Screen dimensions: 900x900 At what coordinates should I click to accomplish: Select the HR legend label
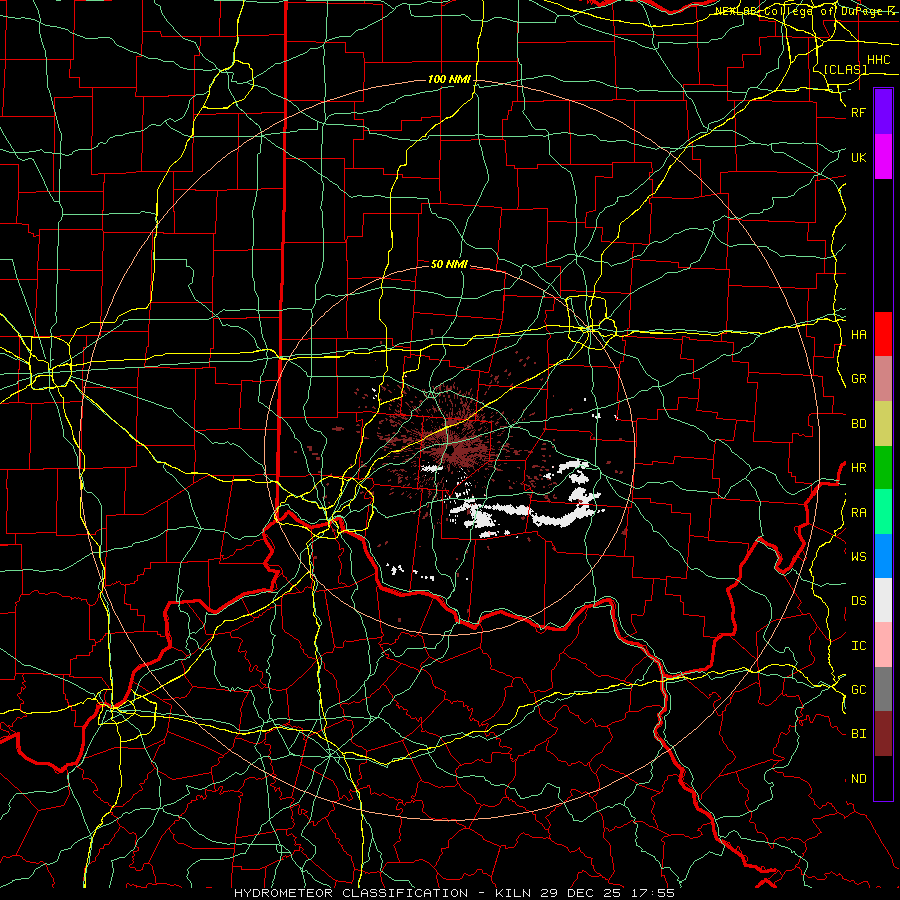[x=858, y=468]
